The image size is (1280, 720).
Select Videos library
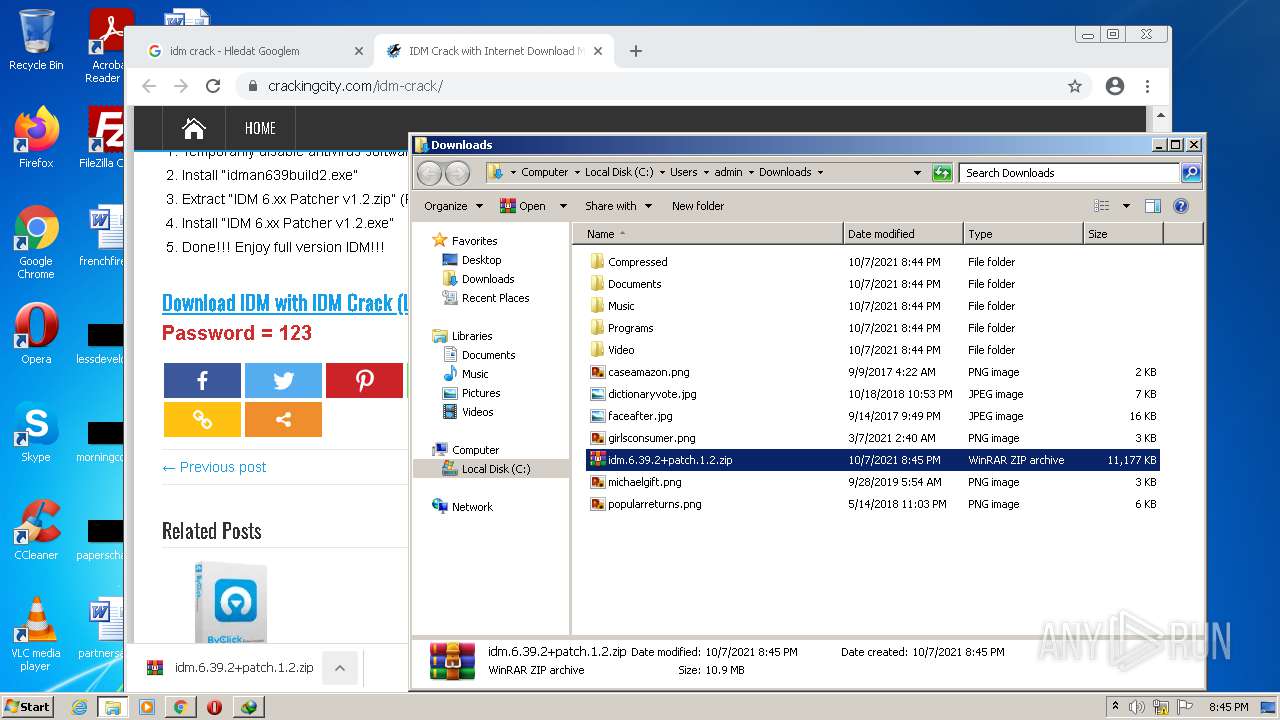477,412
